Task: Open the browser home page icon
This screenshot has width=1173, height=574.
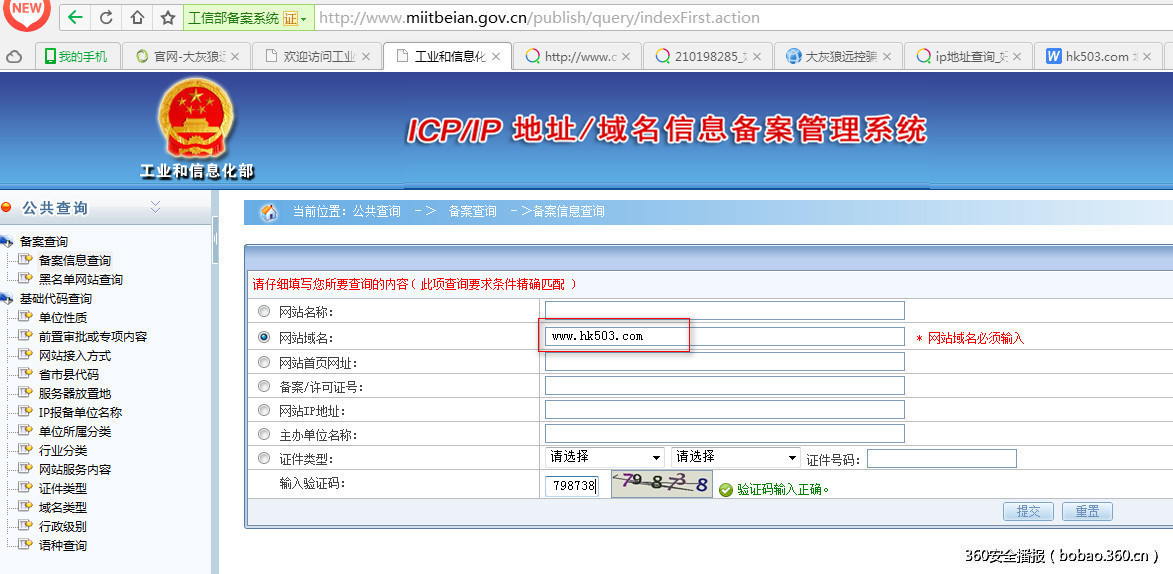Action: coord(138,17)
